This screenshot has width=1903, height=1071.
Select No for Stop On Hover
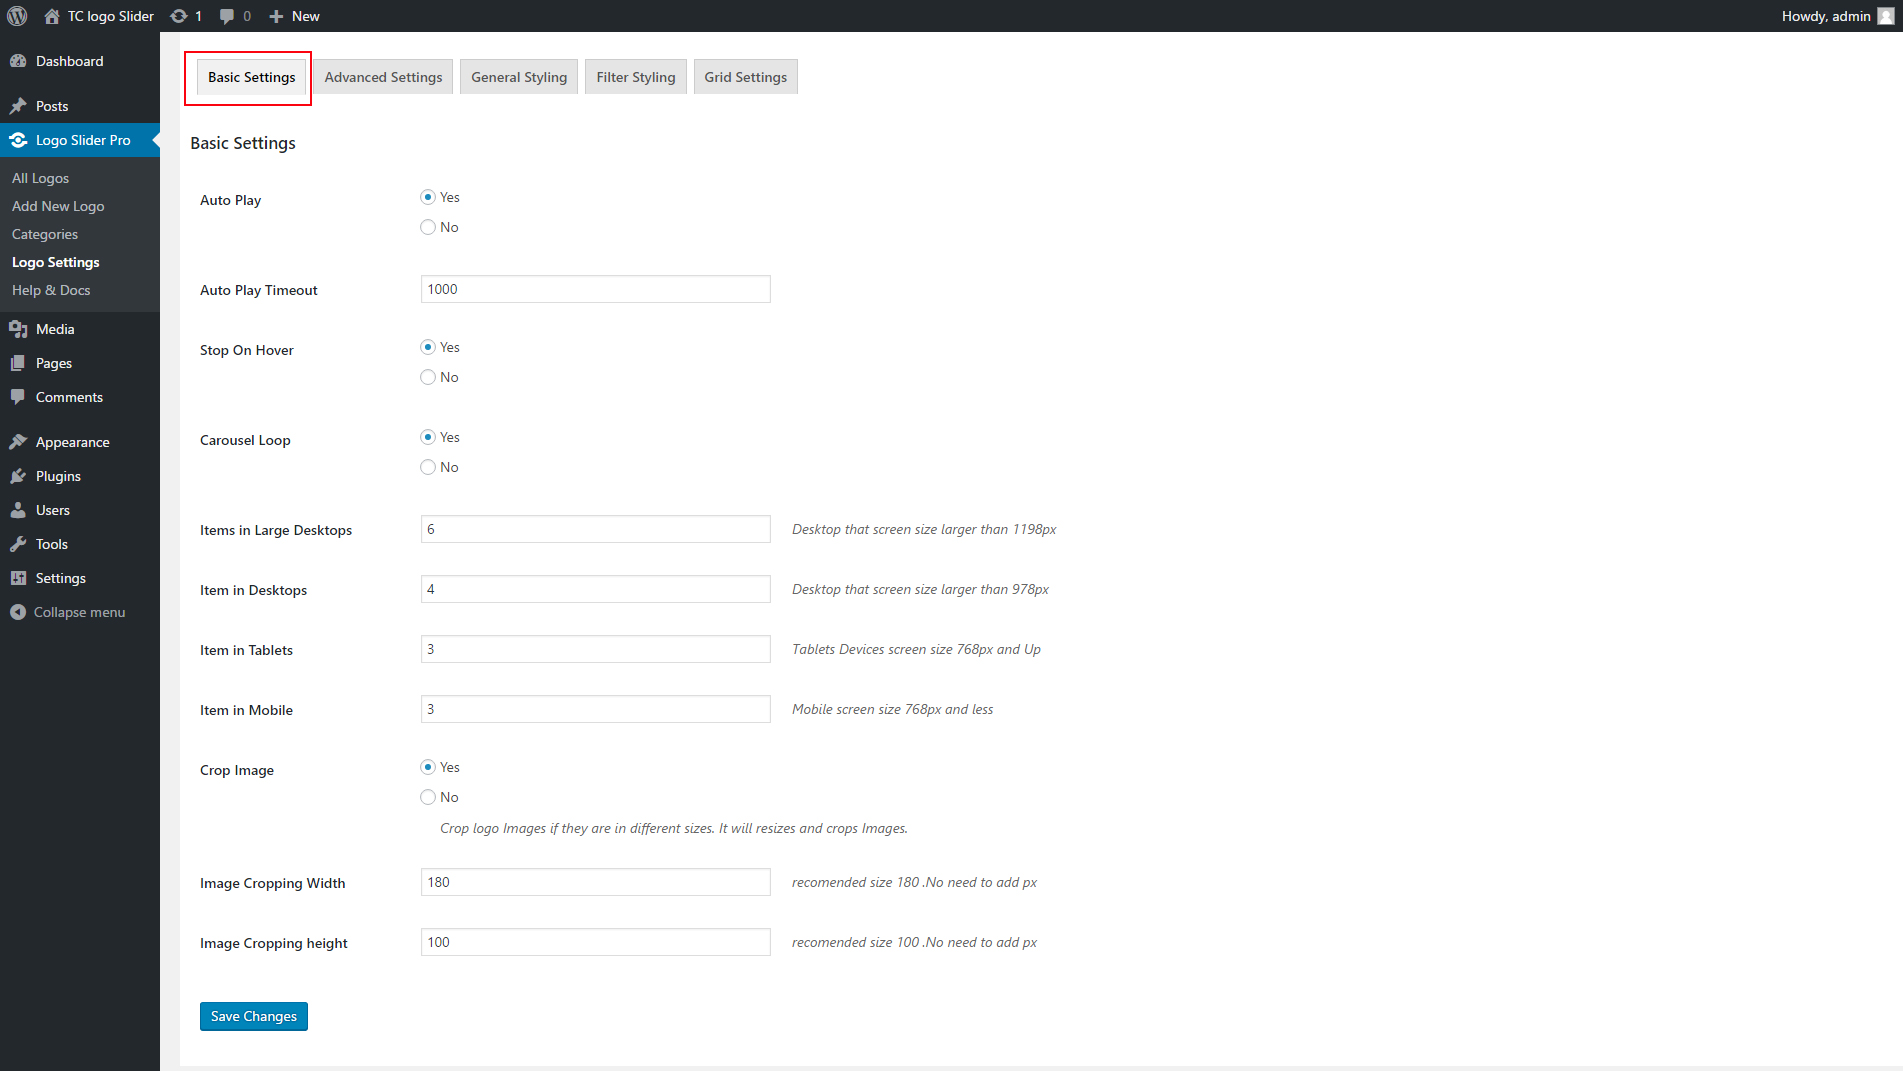428,377
